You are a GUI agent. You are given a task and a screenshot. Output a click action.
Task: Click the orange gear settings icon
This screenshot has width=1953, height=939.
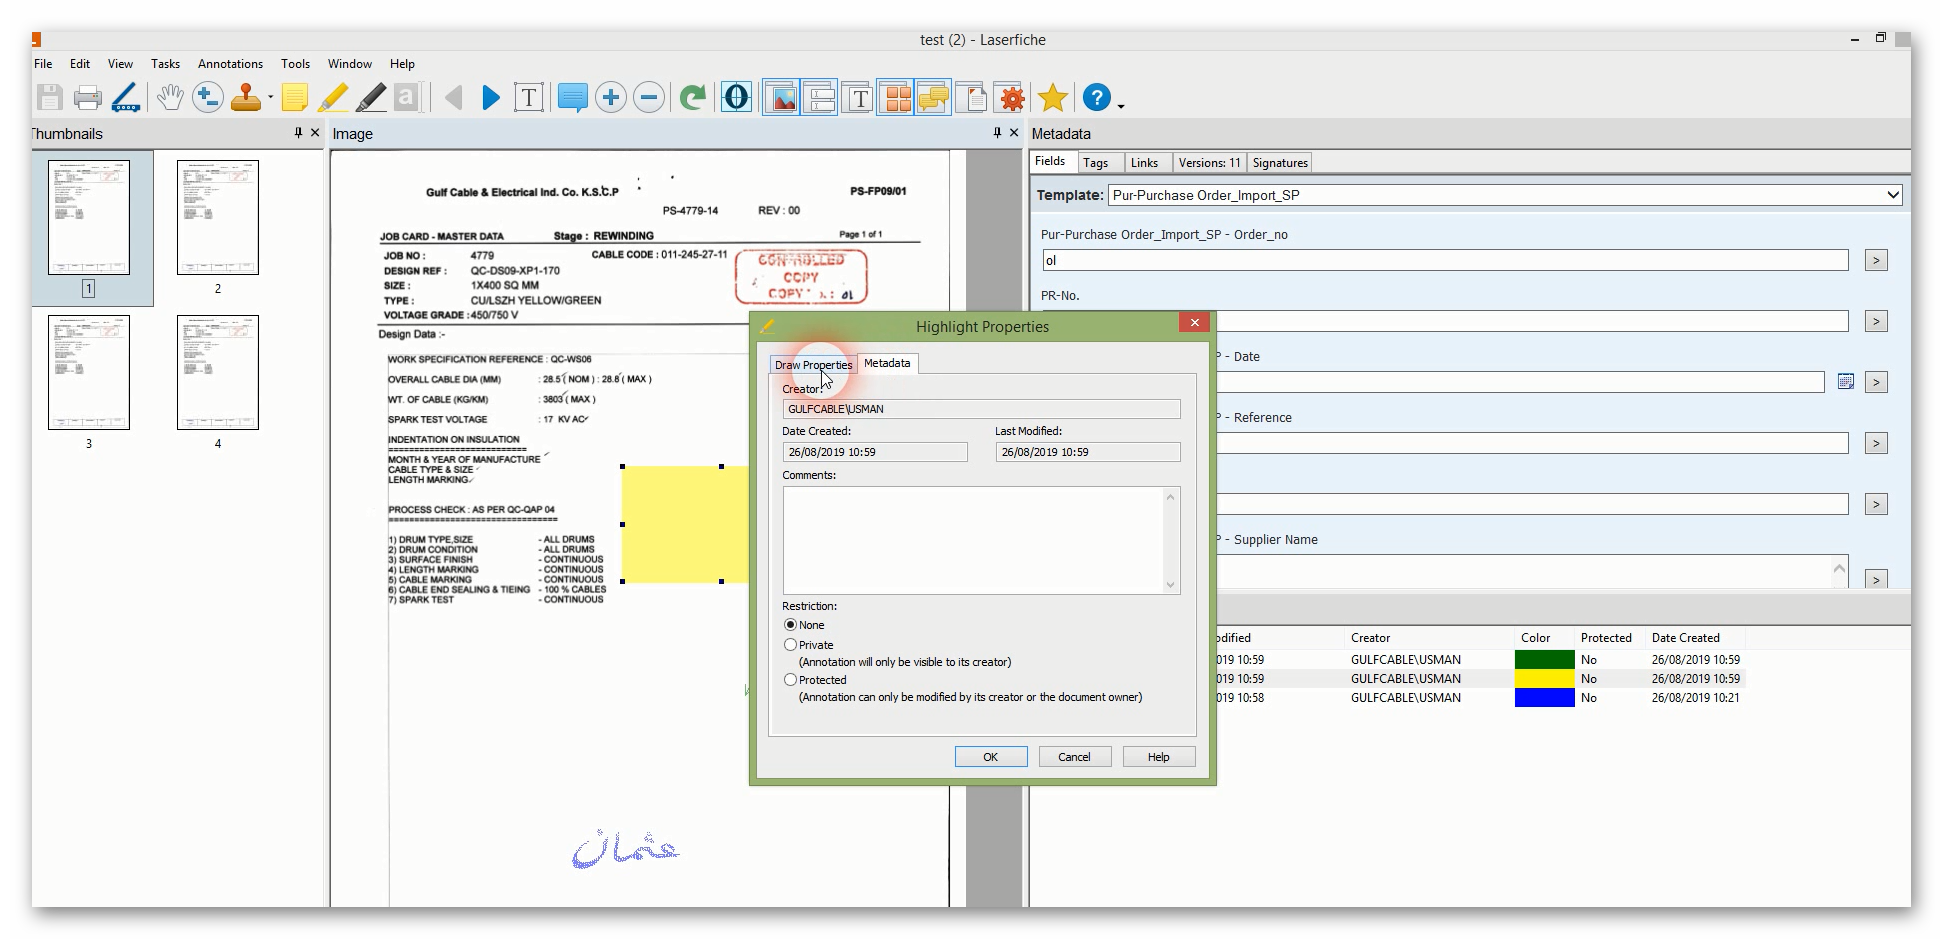pos(1012,98)
